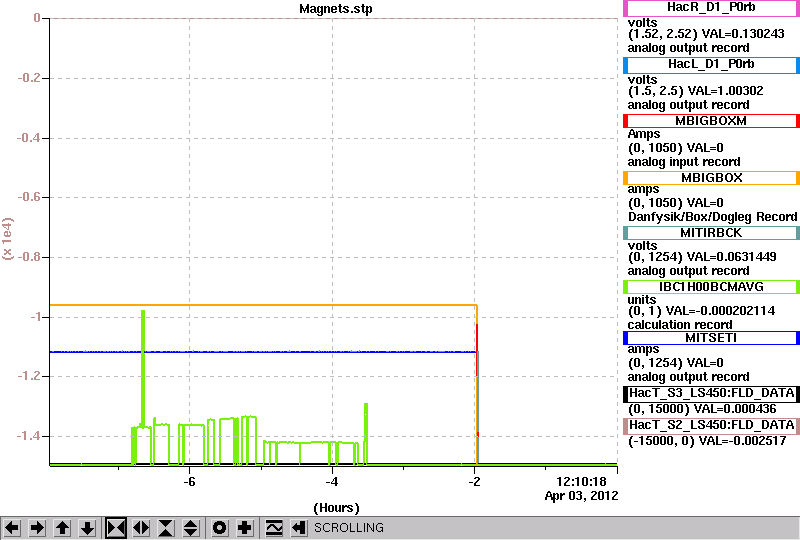Click the 12:10:18 timestamp label
800x540 pixels.
(x=581, y=482)
